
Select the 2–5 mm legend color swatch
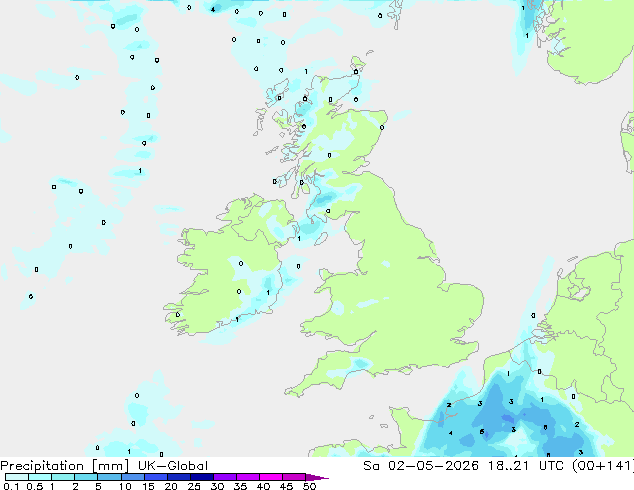pos(86,477)
